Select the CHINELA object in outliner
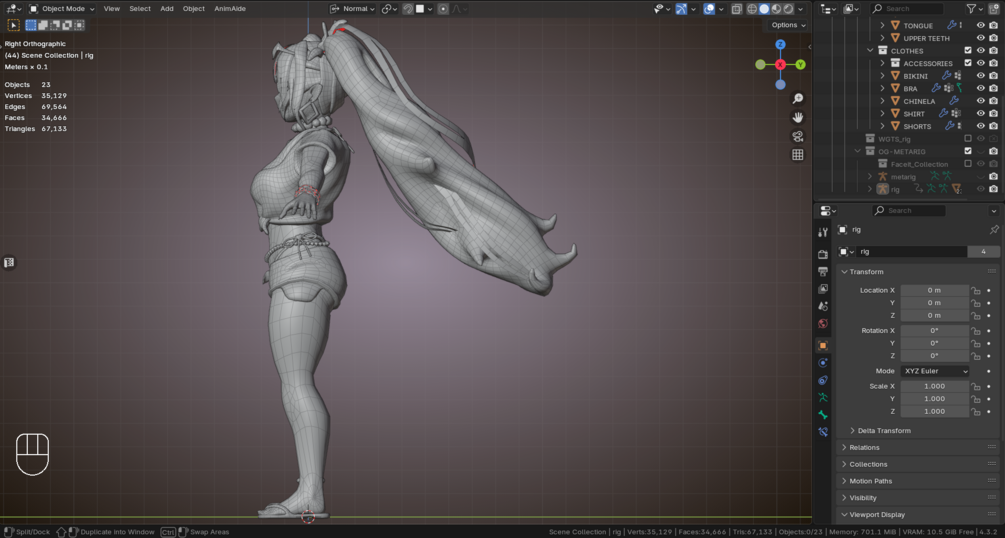The width and height of the screenshot is (1005, 538). pyautogui.click(x=919, y=101)
